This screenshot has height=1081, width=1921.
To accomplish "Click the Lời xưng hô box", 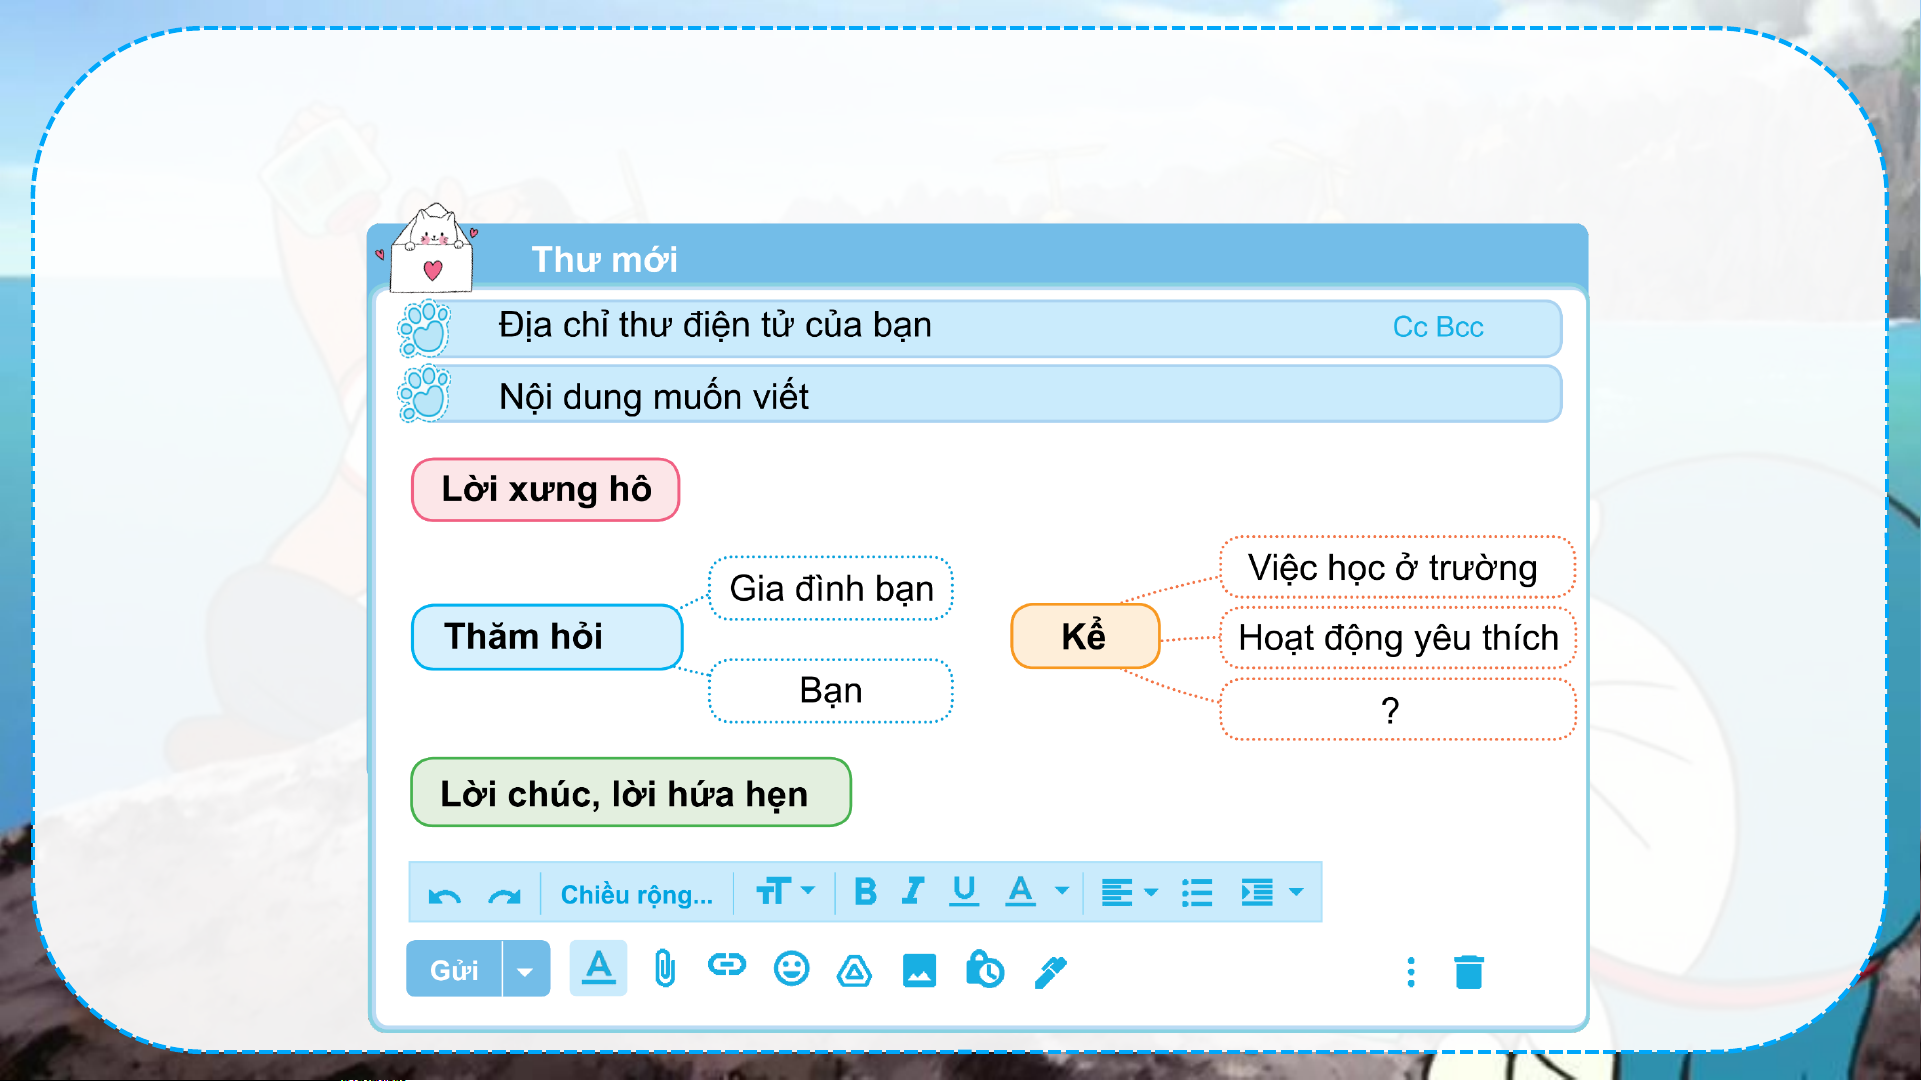I will (x=546, y=490).
